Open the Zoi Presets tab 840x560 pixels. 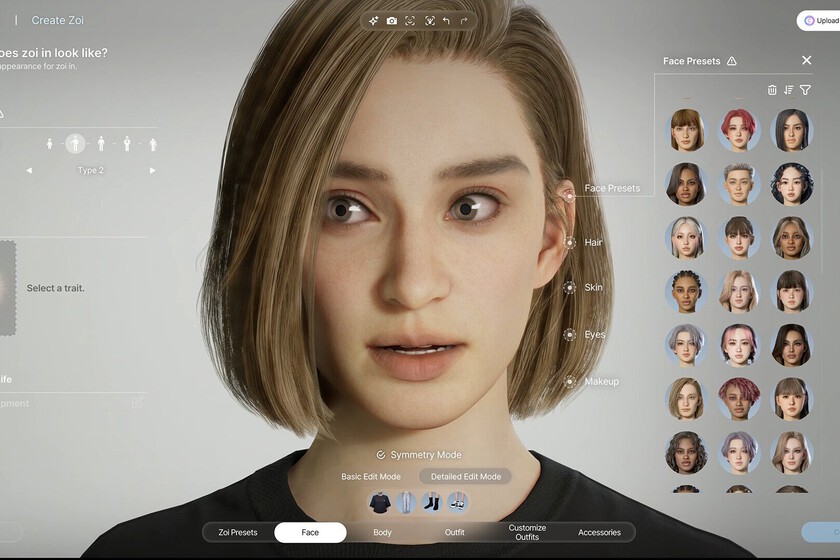coord(238,532)
